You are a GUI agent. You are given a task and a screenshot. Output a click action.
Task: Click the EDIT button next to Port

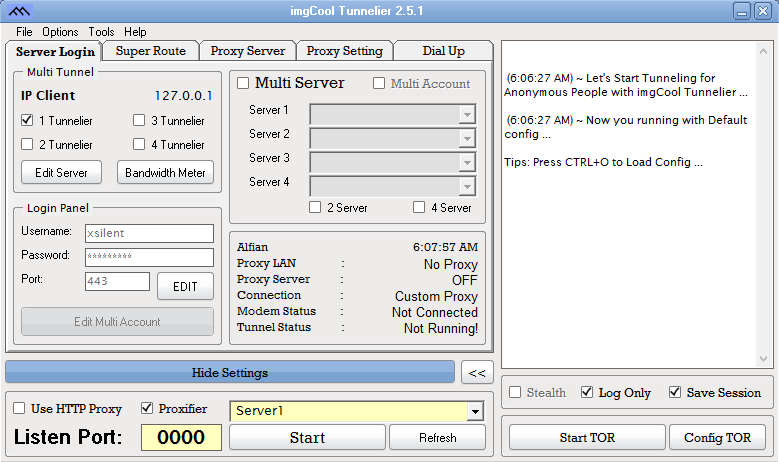click(185, 286)
